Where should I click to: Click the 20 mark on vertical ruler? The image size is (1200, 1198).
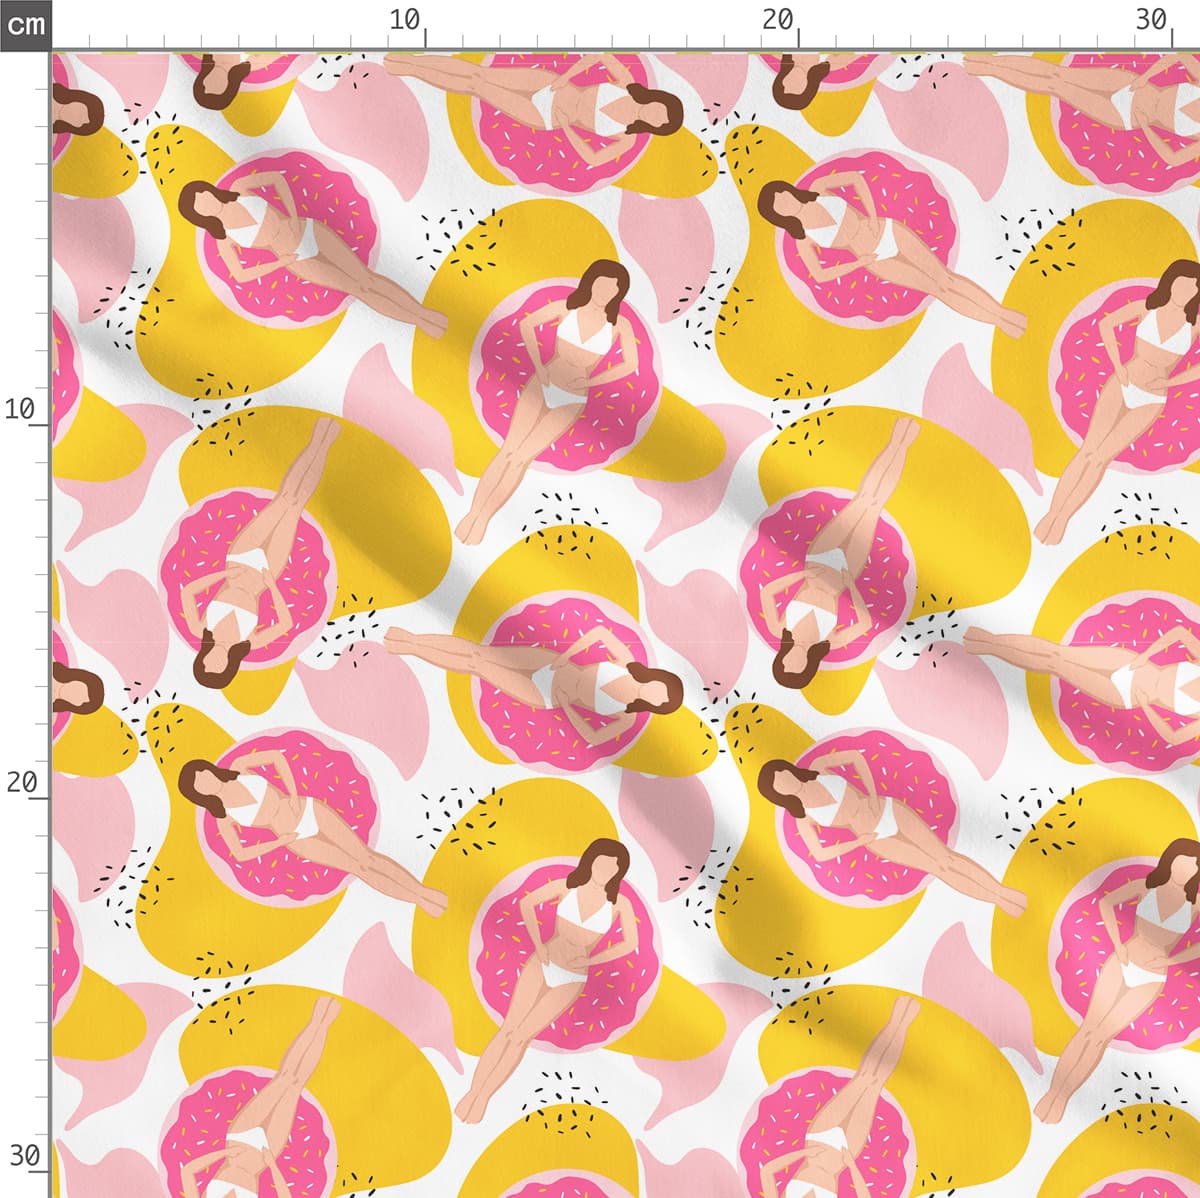[22, 782]
